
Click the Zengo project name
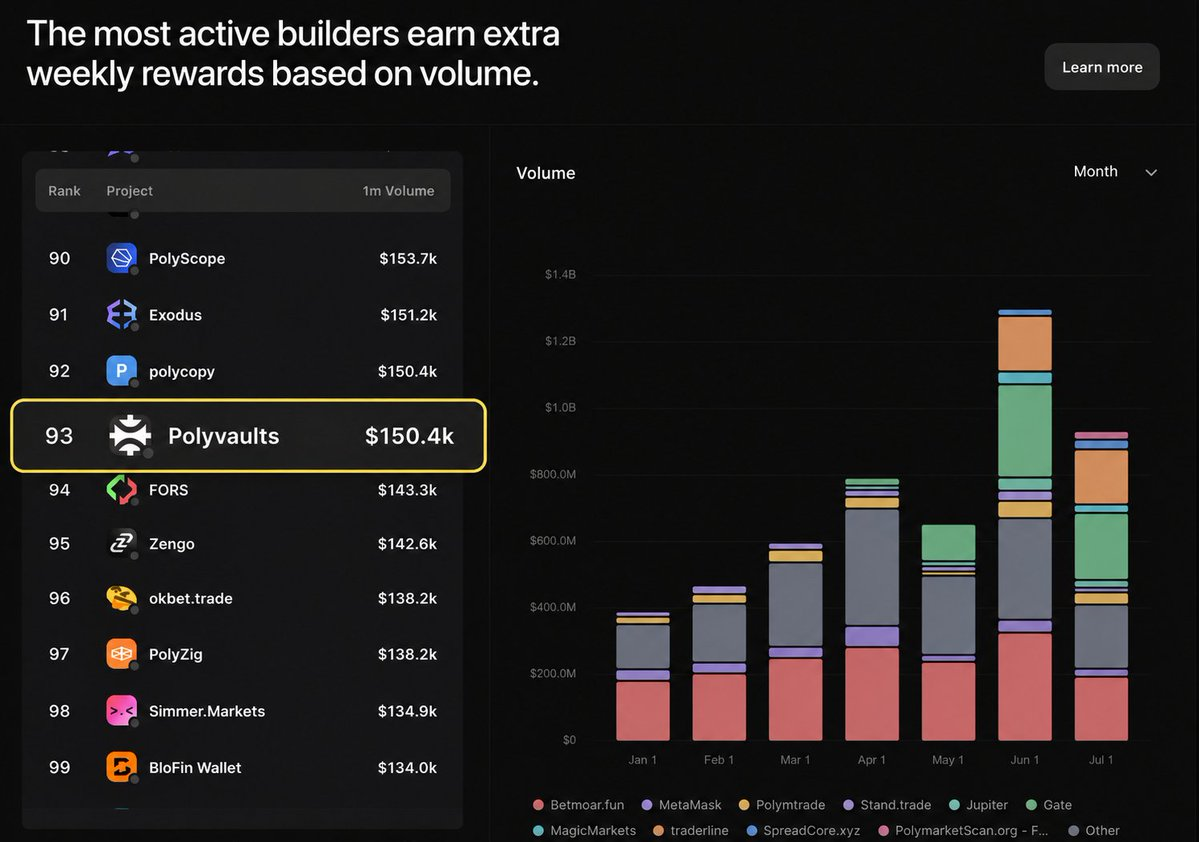click(x=171, y=544)
